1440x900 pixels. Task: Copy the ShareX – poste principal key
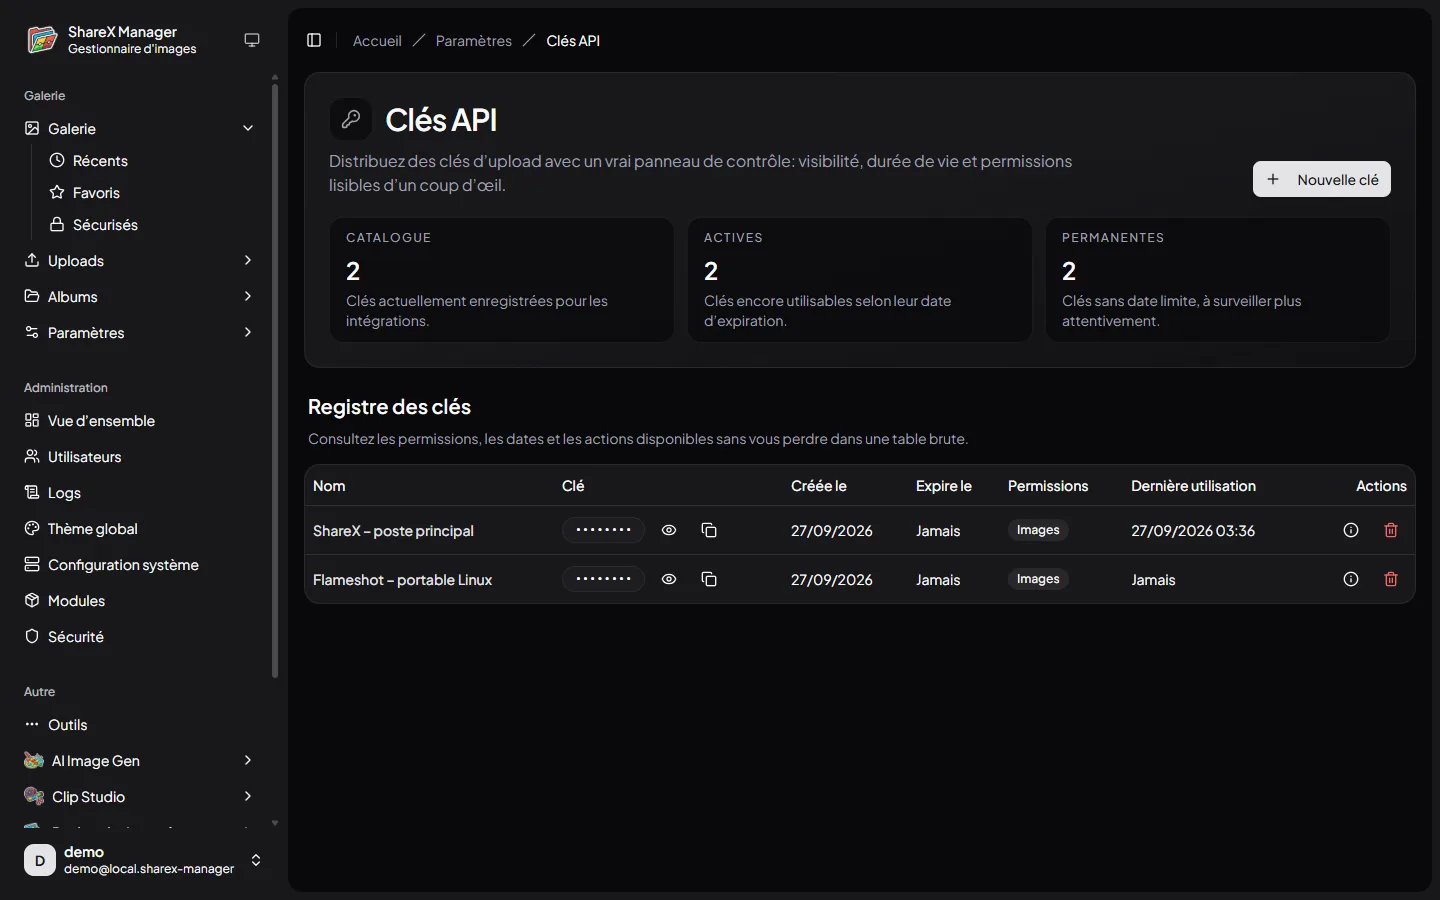709,530
